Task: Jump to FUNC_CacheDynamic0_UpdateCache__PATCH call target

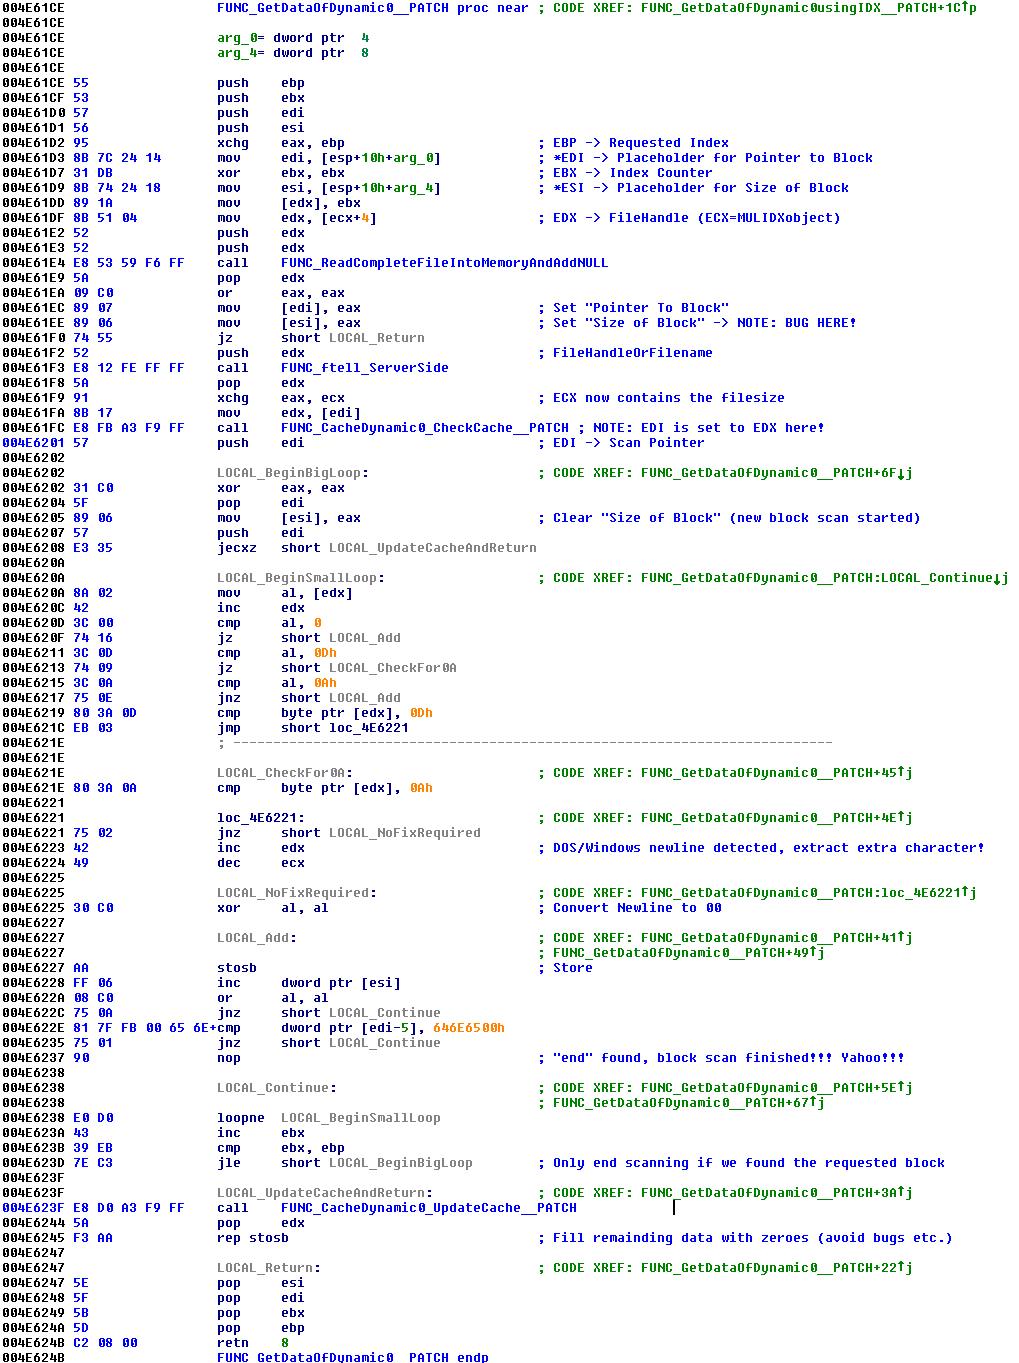Action: pyautogui.click(x=428, y=1208)
